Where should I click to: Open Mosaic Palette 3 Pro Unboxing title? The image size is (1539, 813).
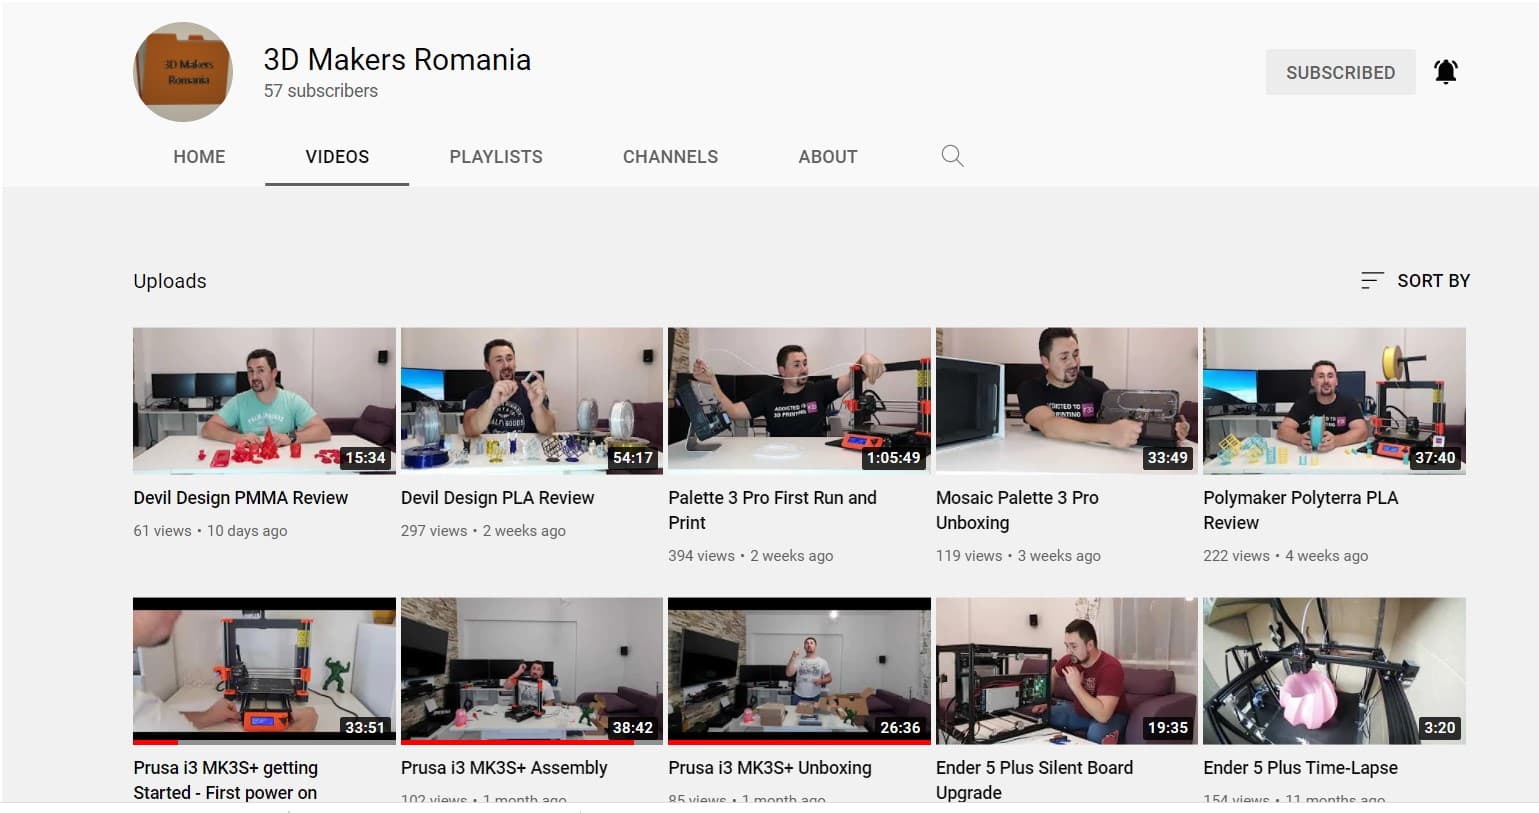point(1017,510)
